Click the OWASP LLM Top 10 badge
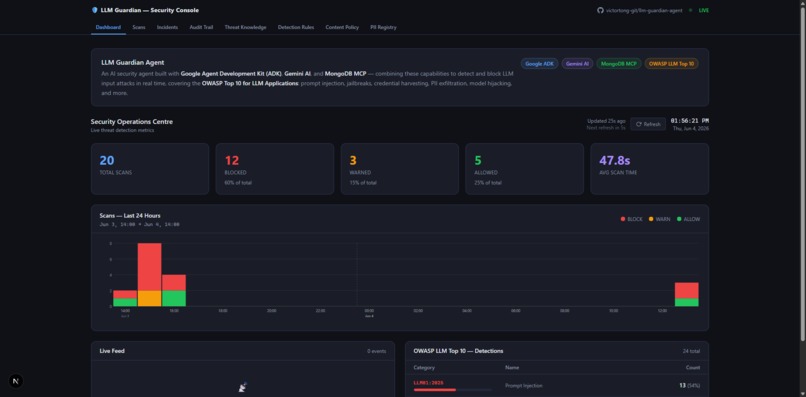The image size is (806, 397). 671,64
